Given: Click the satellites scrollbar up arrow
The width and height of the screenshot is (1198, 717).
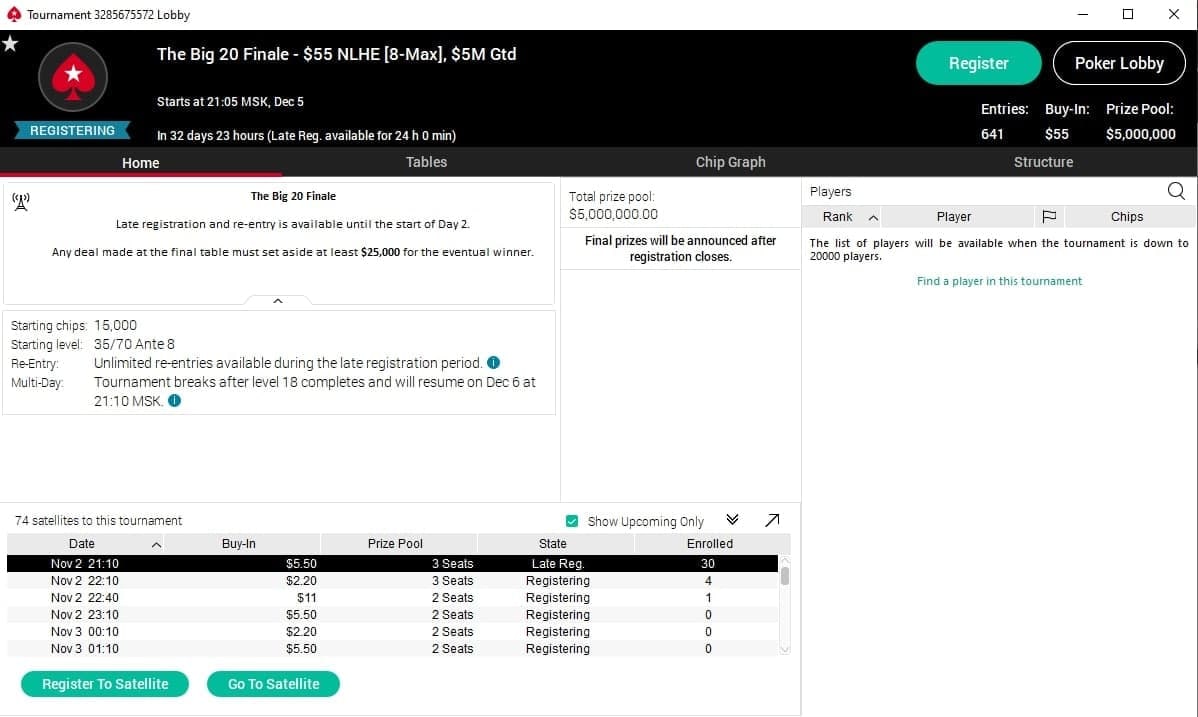Looking at the screenshot, I should [x=785, y=561].
